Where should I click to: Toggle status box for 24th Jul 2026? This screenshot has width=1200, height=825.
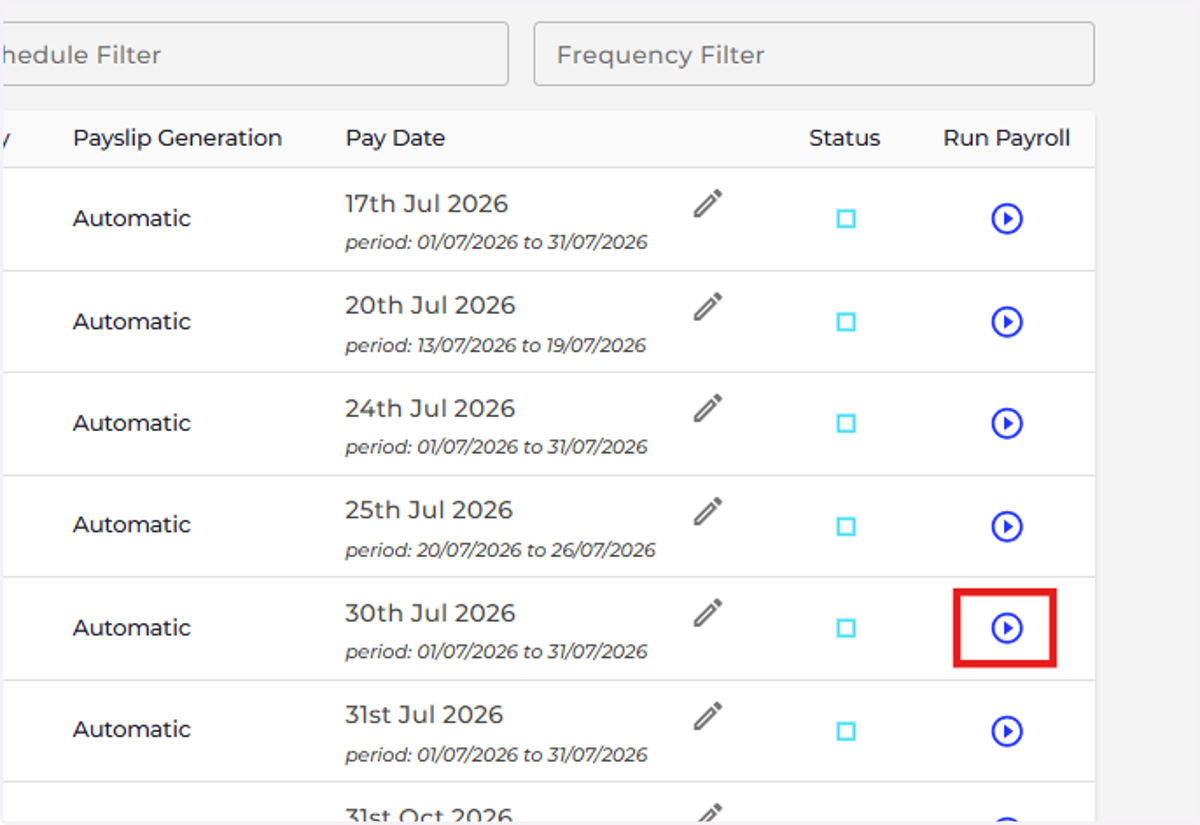[x=846, y=424]
